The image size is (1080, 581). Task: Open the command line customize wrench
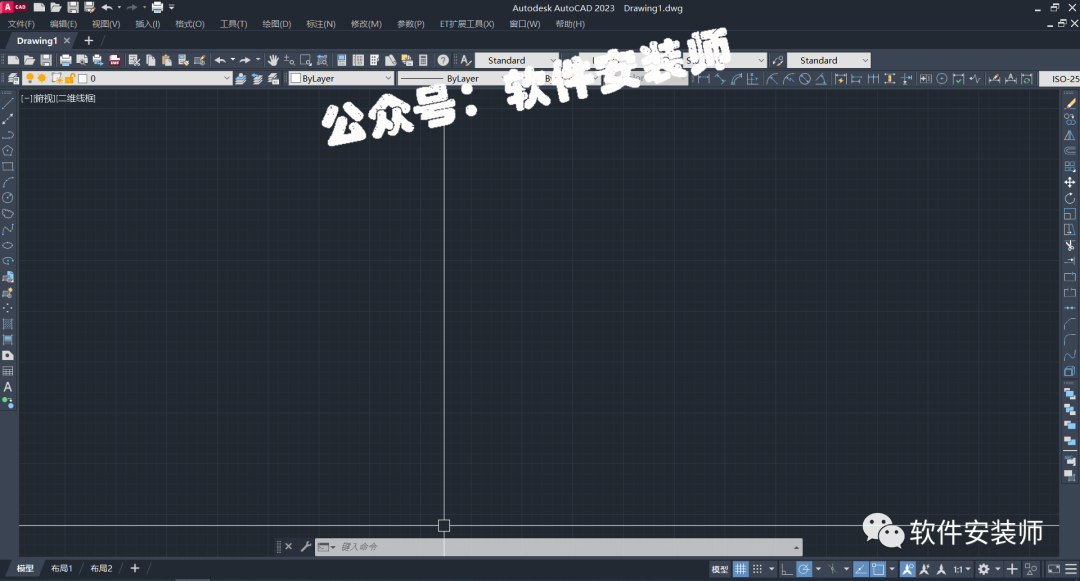point(306,547)
